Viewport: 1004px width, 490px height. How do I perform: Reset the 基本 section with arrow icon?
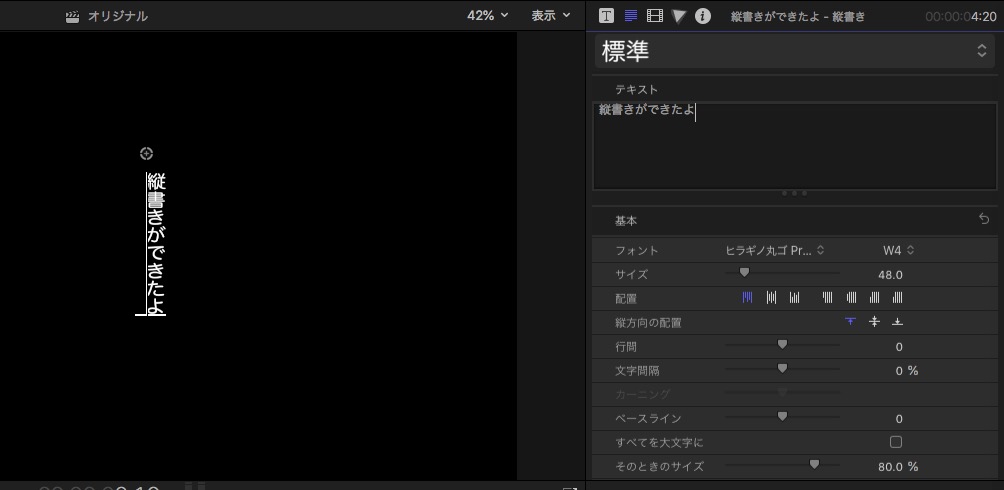984,220
